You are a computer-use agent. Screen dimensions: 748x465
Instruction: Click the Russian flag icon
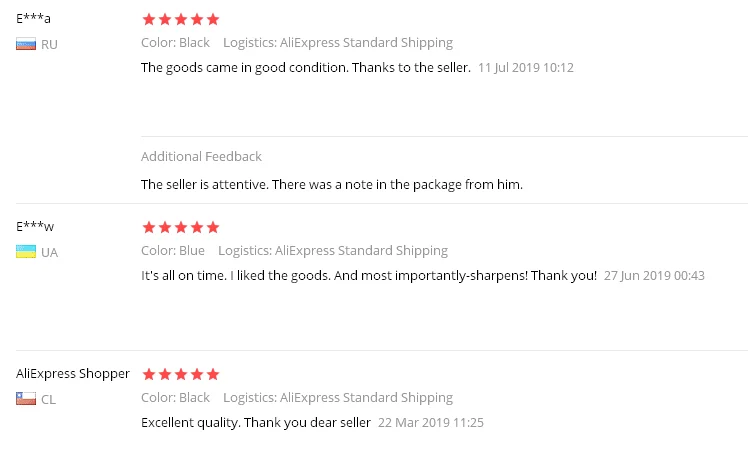(x=26, y=44)
